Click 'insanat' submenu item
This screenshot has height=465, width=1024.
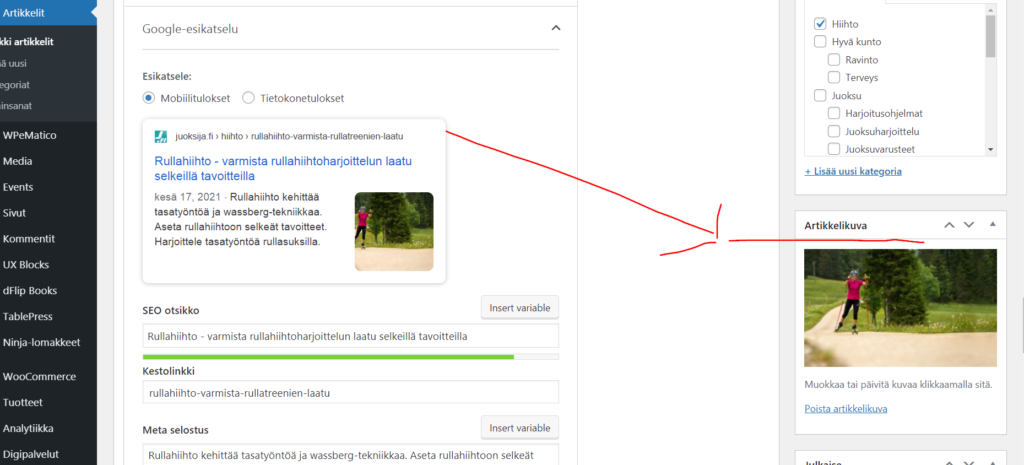tap(16, 105)
